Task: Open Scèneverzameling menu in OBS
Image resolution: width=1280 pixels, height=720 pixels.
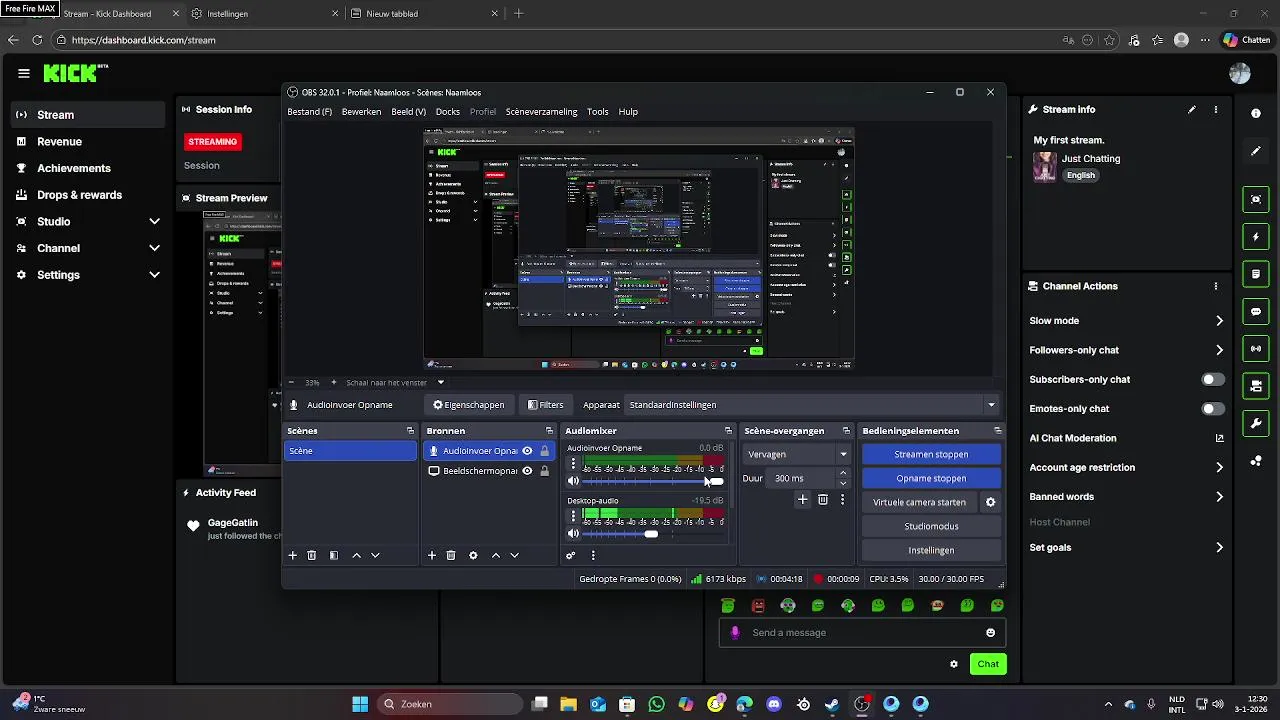Action: [541, 112]
